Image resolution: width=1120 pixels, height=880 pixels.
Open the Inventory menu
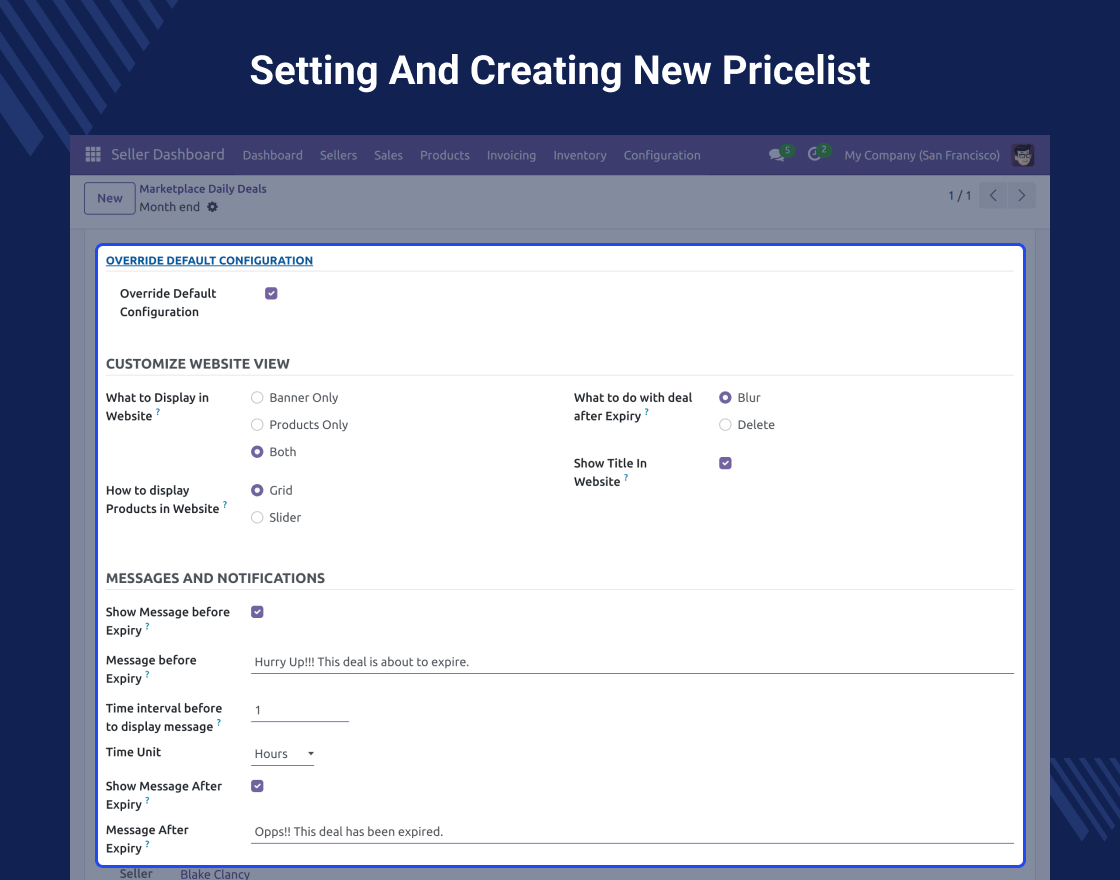click(580, 155)
